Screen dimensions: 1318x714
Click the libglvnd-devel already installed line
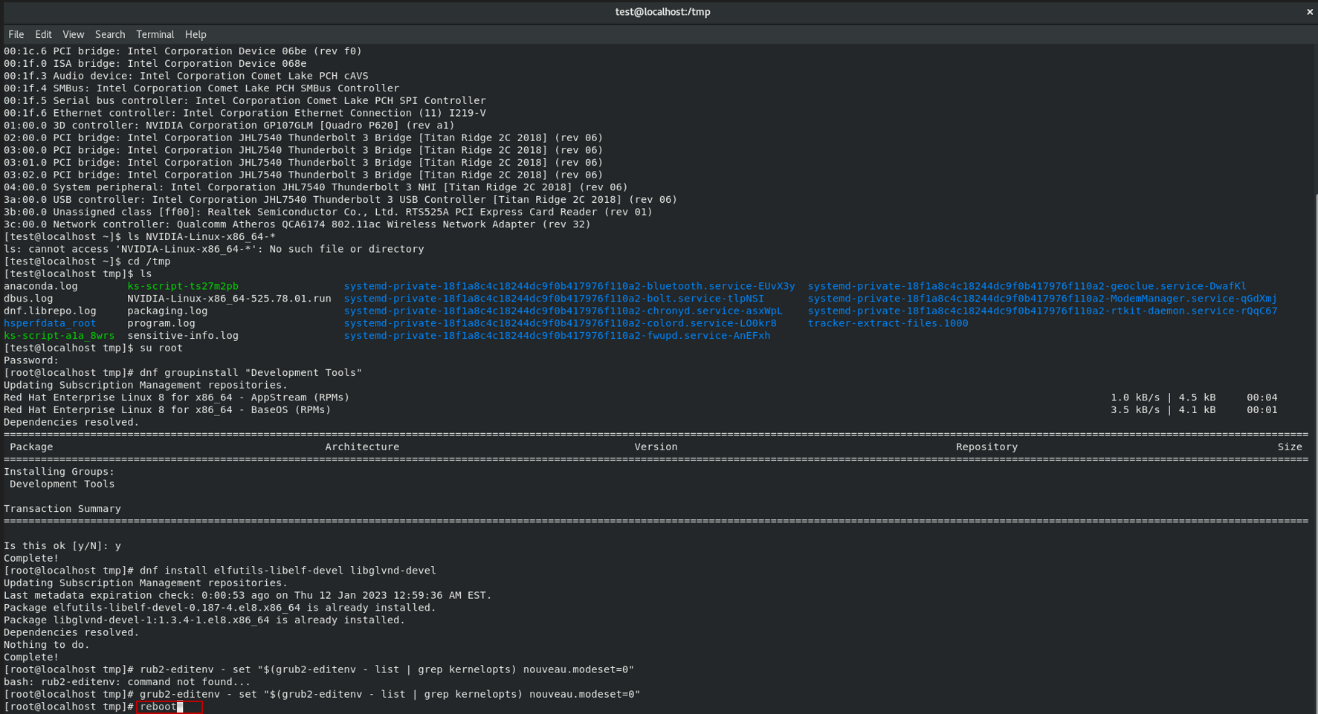click(204, 619)
